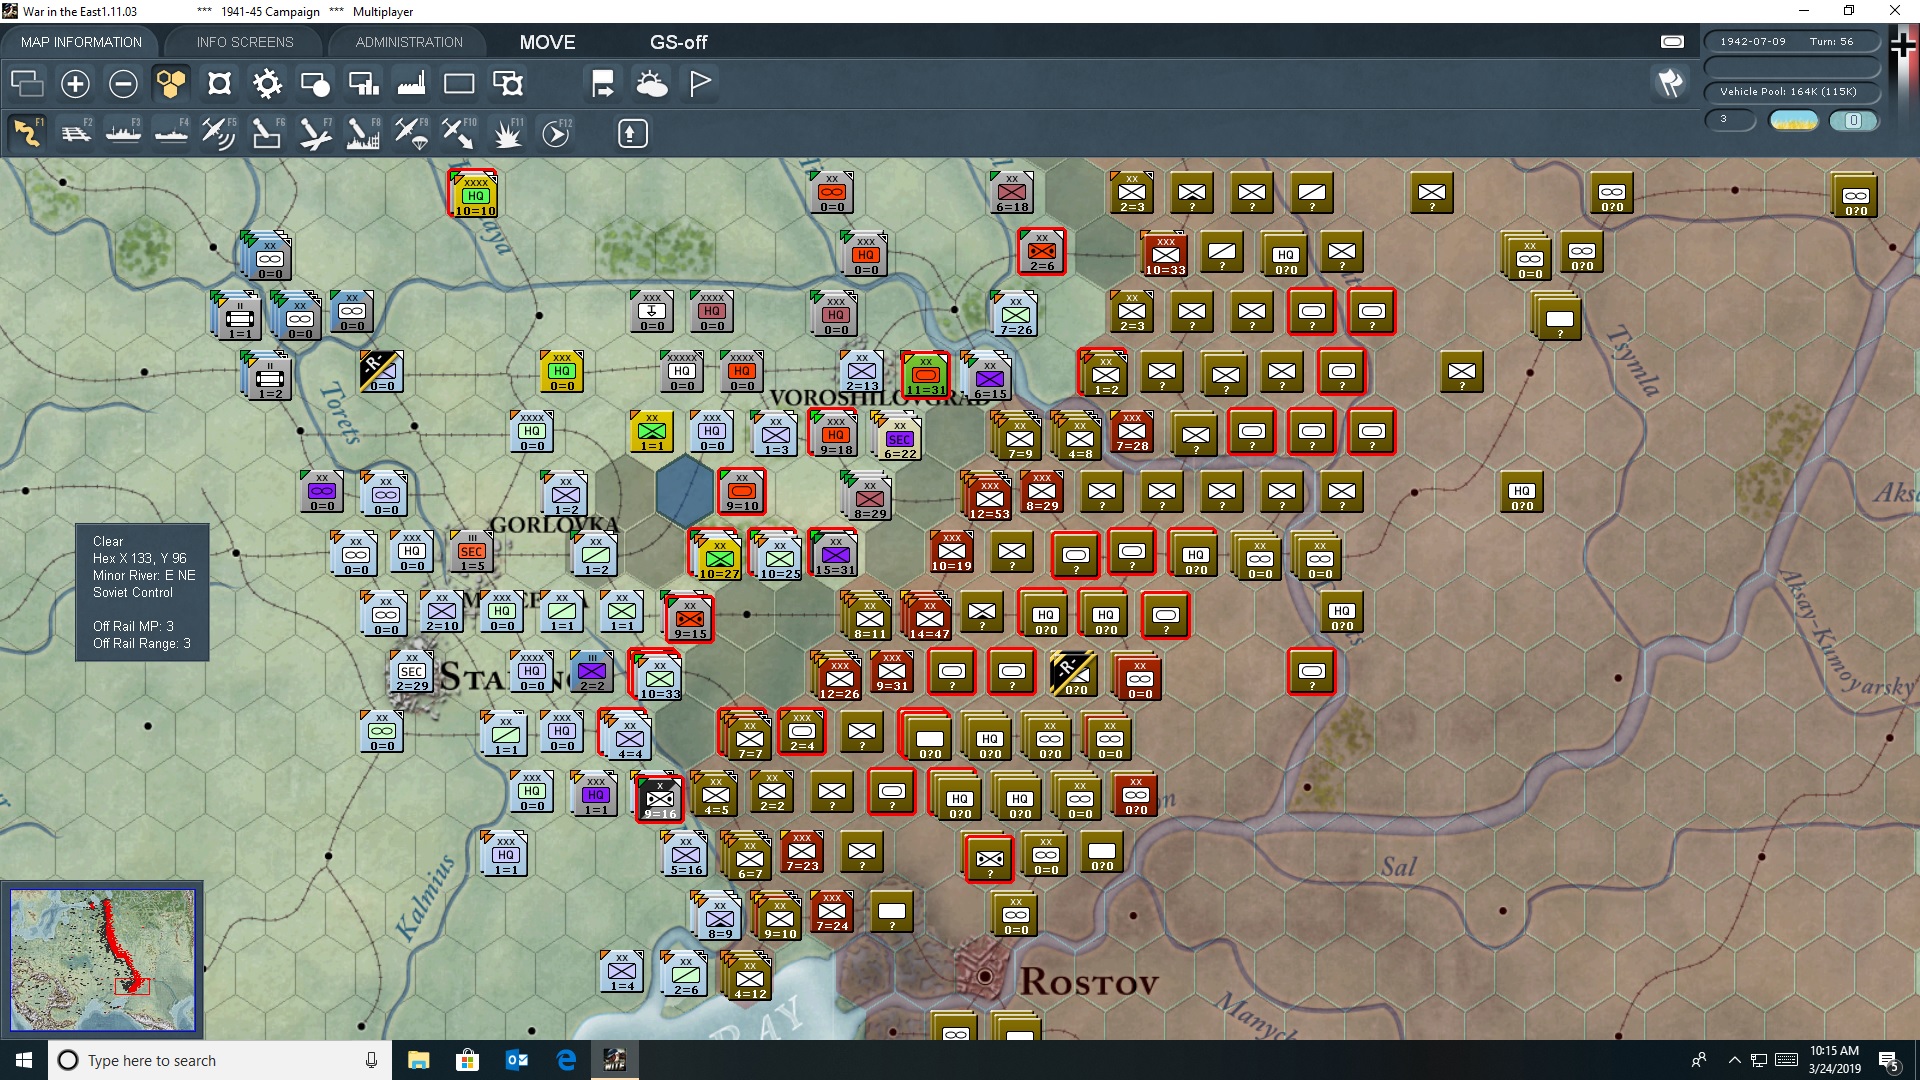Click the F11 air strike explosion icon
The width and height of the screenshot is (1920, 1080).
coord(506,132)
